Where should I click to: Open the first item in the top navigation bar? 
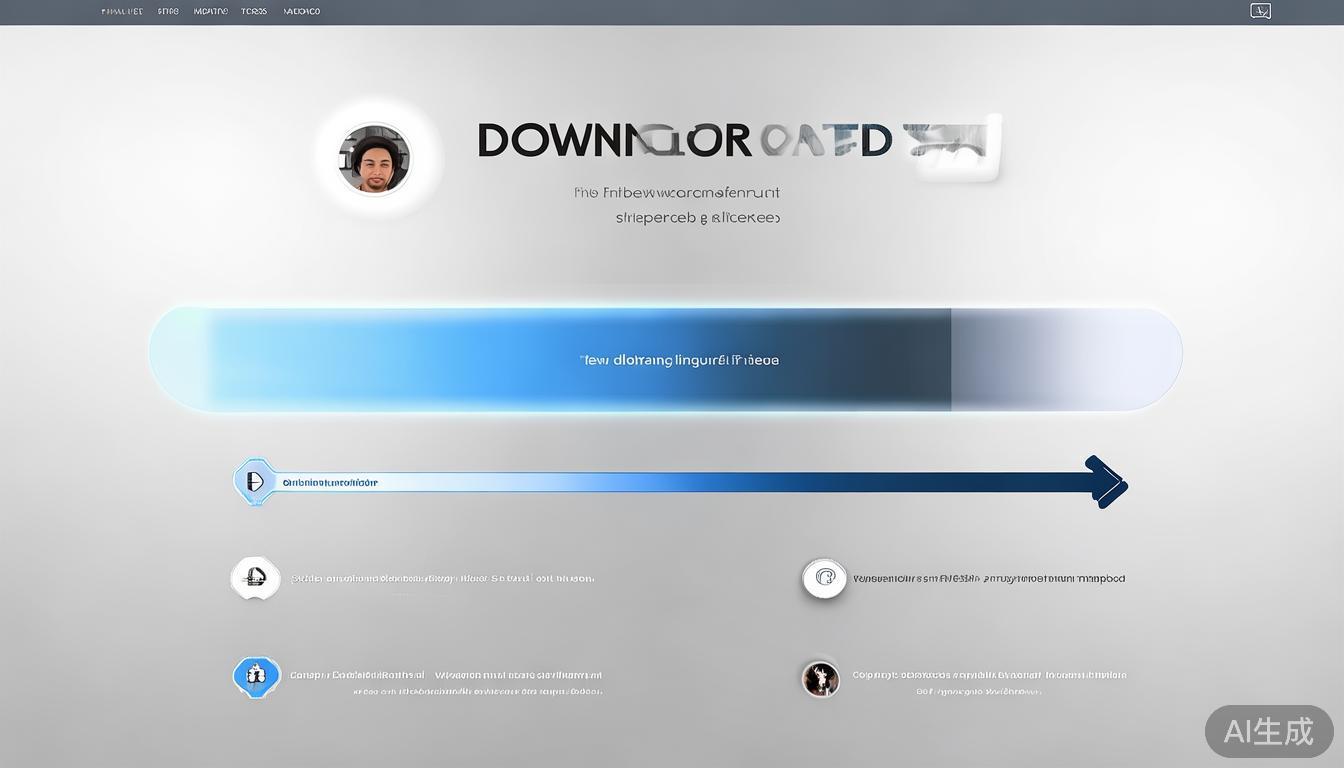tap(122, 12)
